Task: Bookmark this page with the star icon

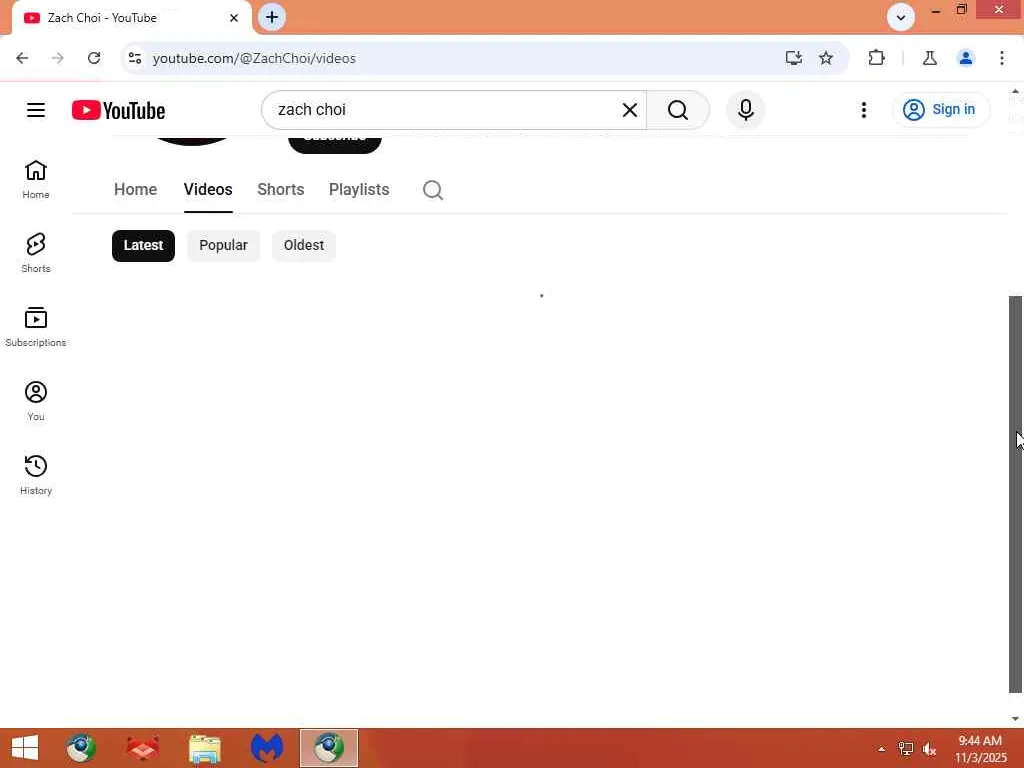Action: click(826, 58)
